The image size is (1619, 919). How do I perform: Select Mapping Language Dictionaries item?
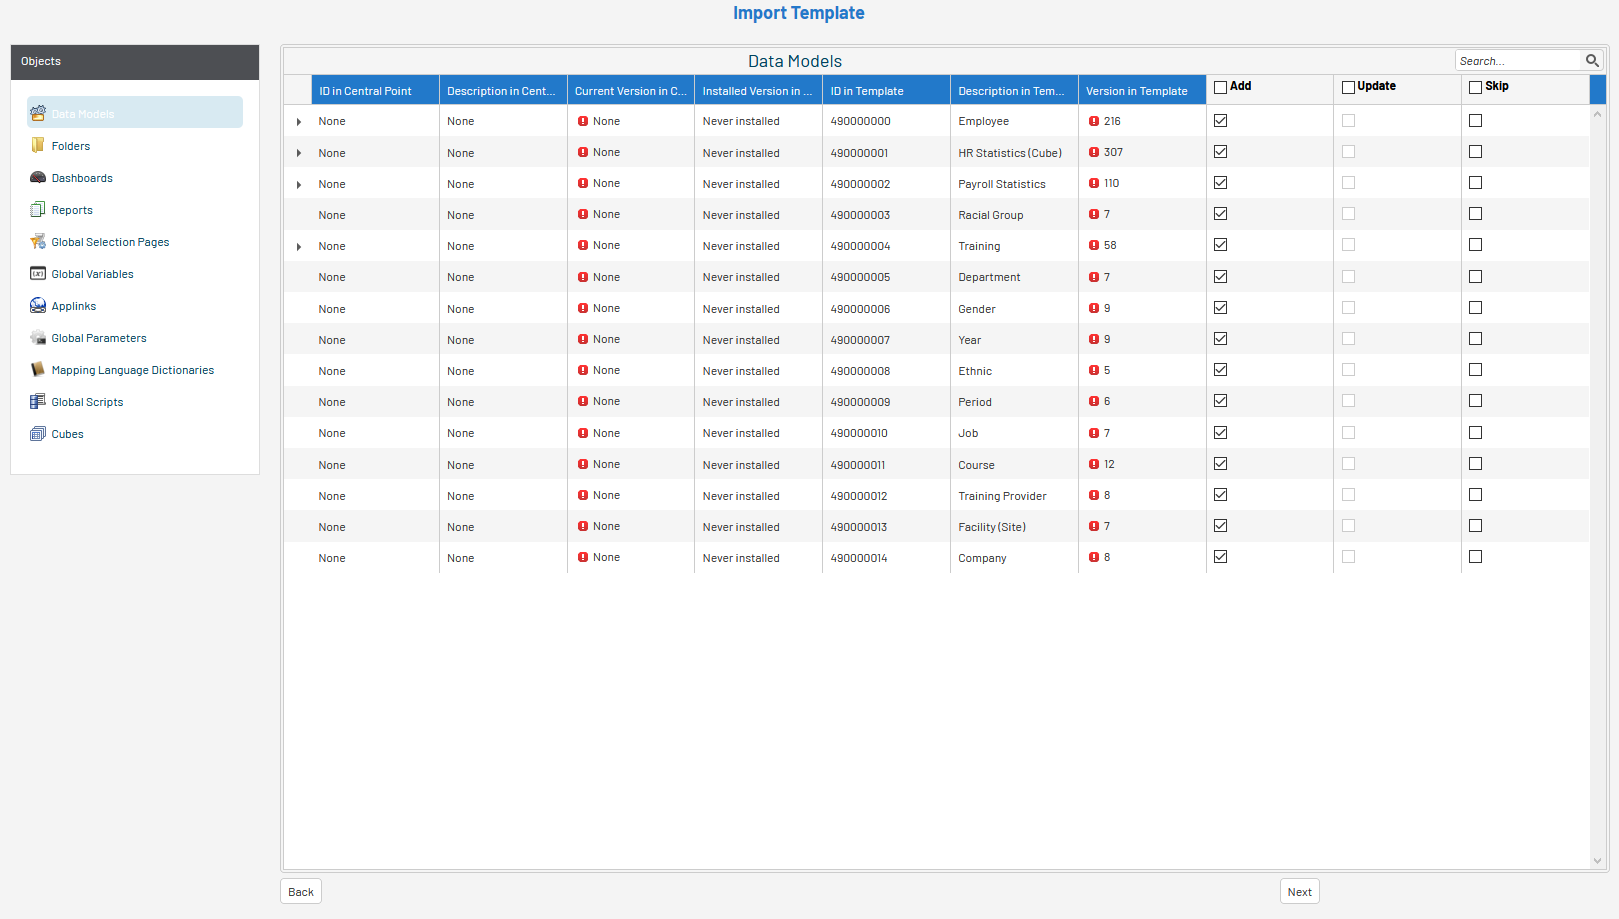click(132, 370)
